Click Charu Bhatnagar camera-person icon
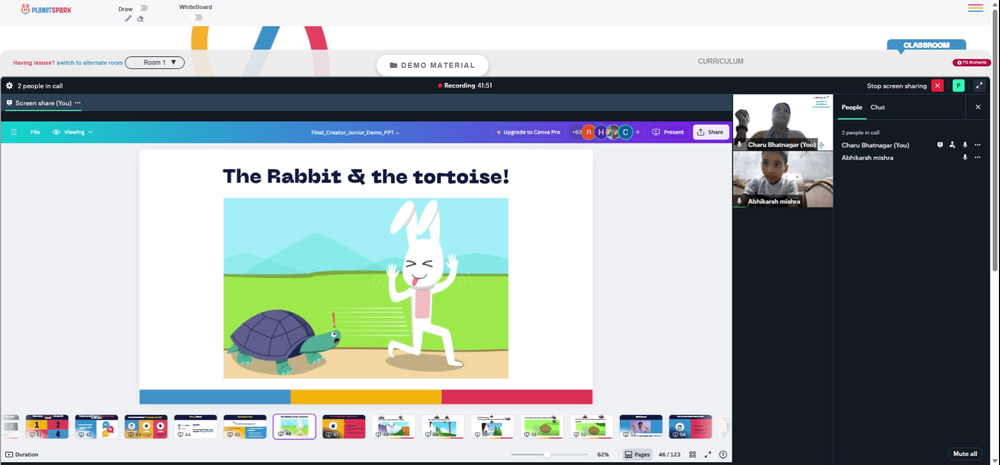 click(x=952, y=145)
